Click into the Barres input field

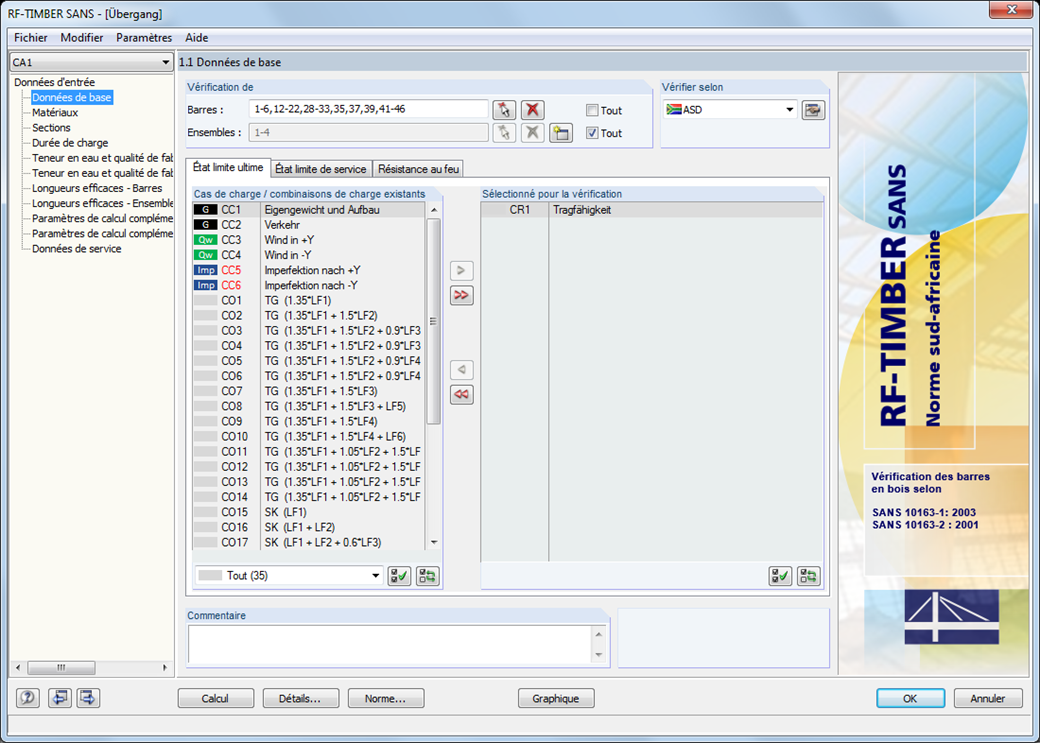coord(368,109)
